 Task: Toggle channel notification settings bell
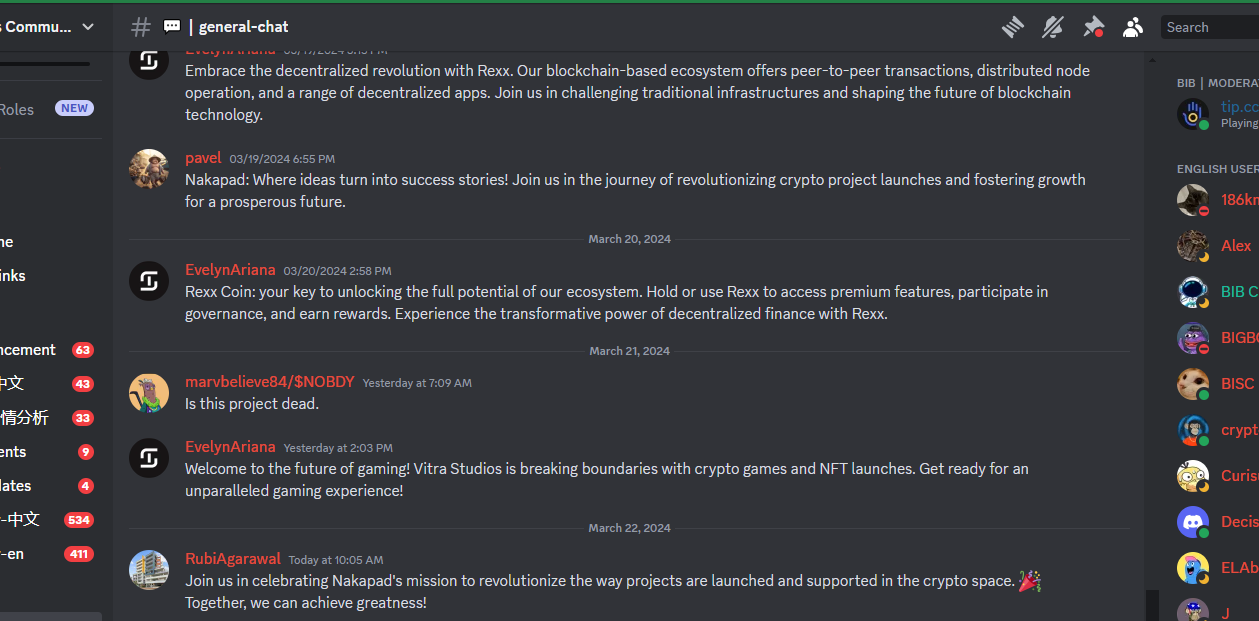coord(1052,27)
